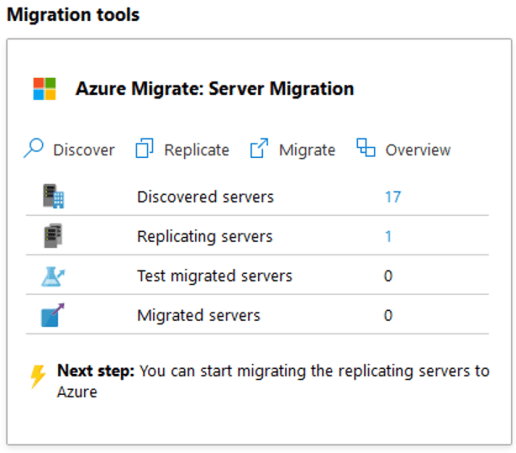The image size is (516, 453).
Task: Click the Discovered servers label
Action: (205, 197)
